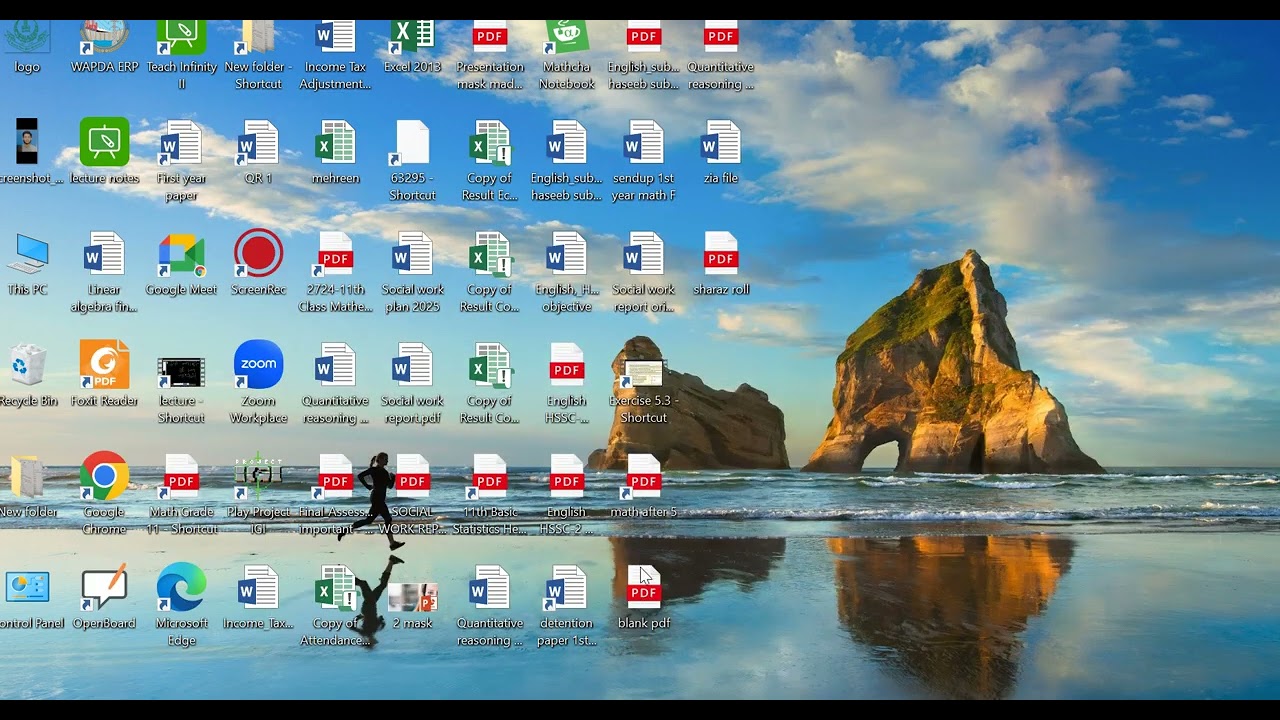Viewport: 1280px width, 720px height.
Task: Select the SOCIAL WORK REP... PDF file
Action: pyautogui.click(x=412, y=494)
